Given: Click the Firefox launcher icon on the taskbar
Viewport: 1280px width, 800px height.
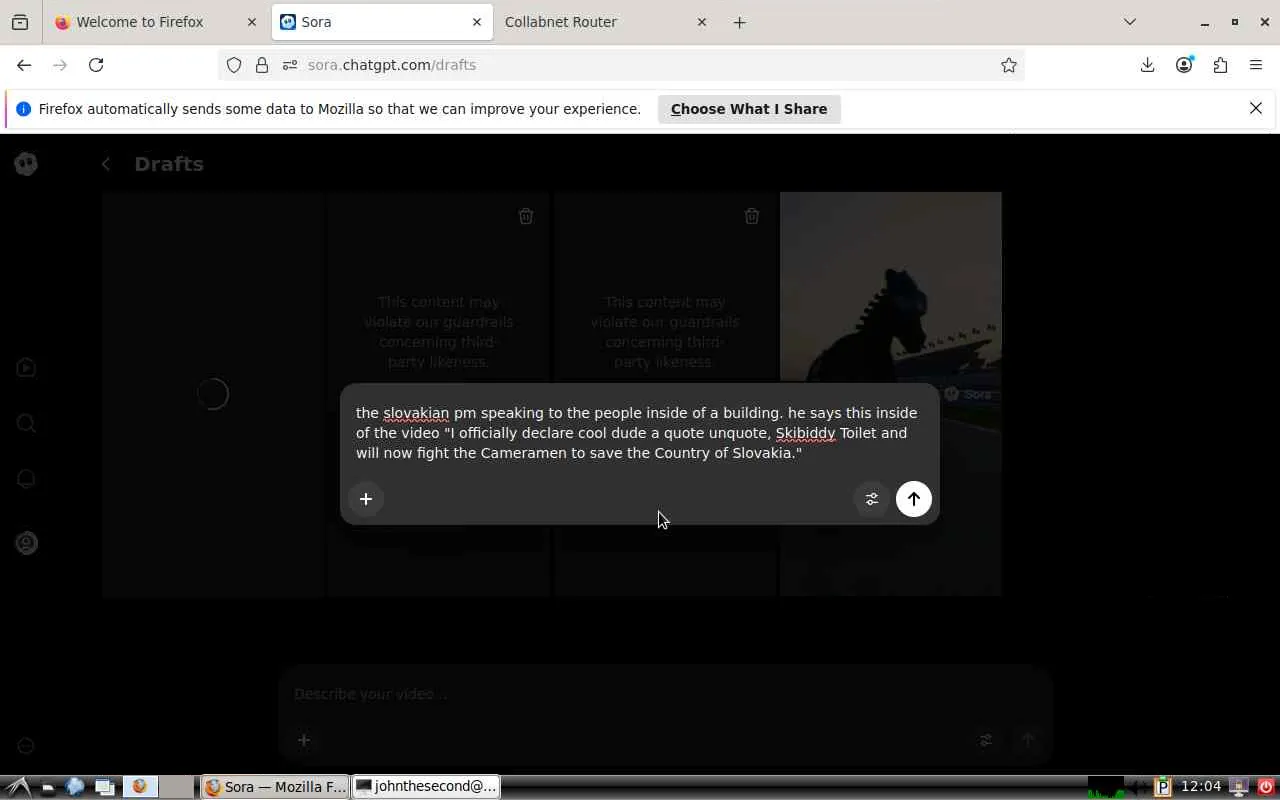Looking at the screenshot, I should point(140,787).
